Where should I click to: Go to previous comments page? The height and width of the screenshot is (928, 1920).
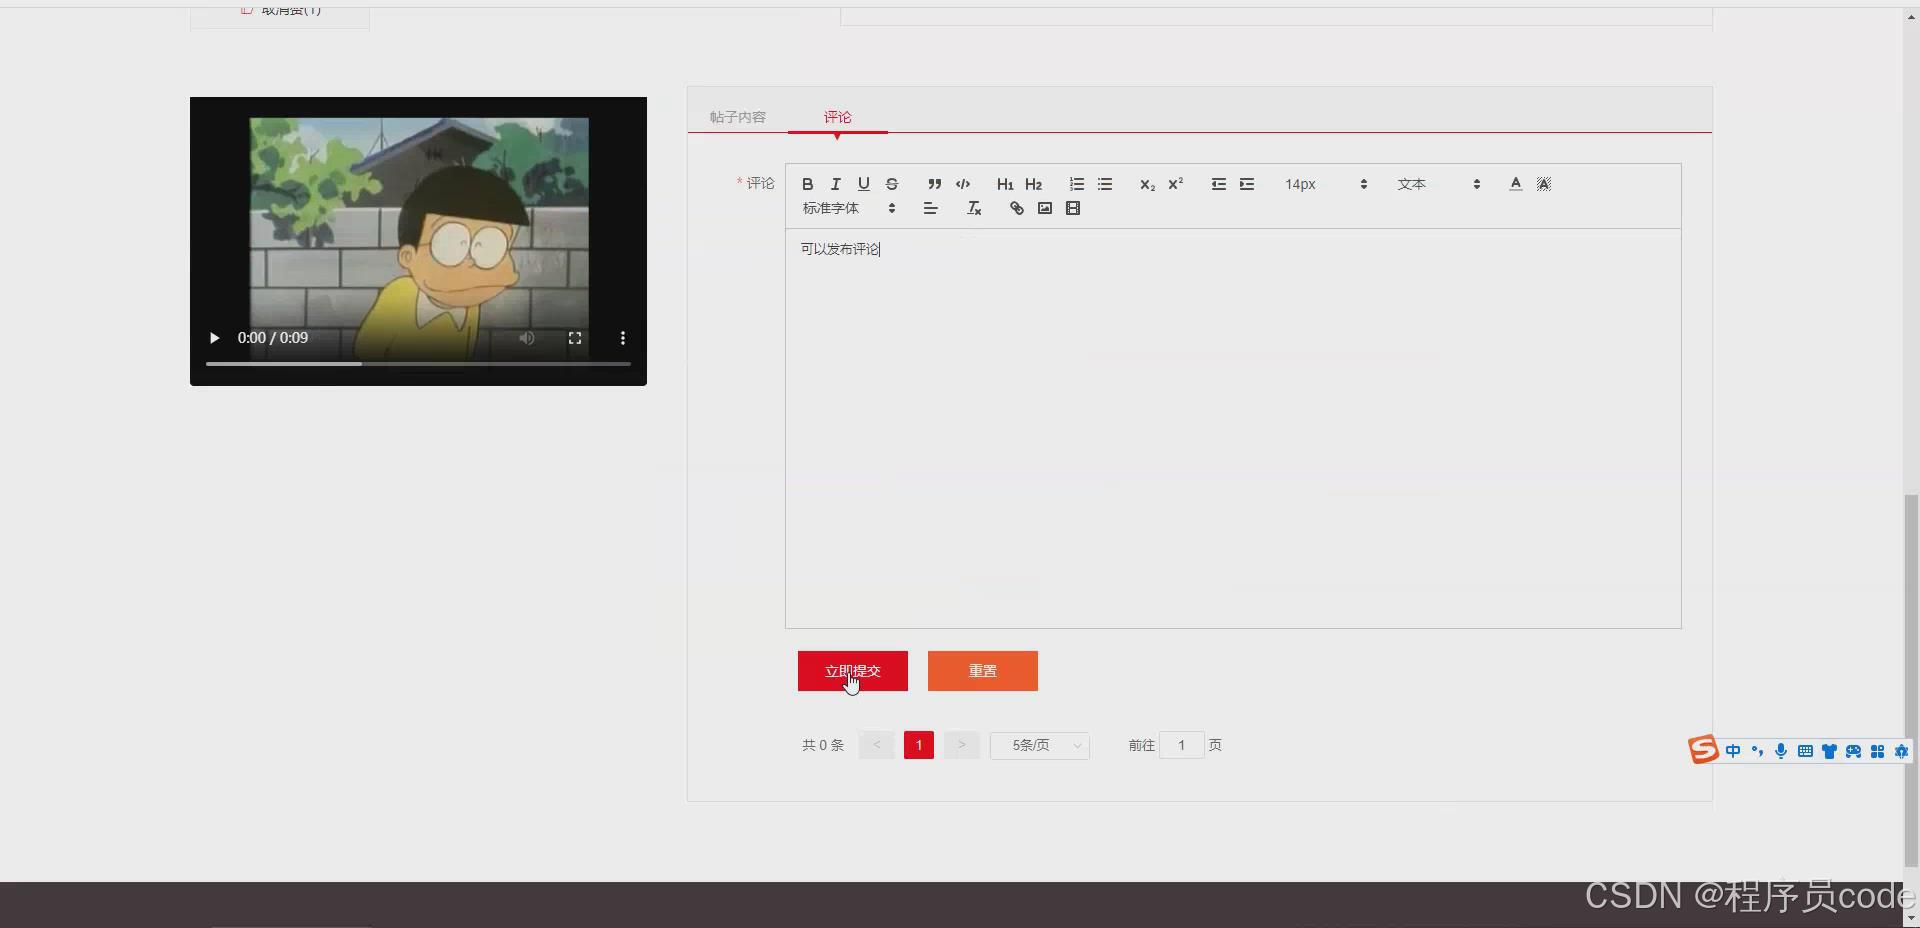(x=877, y=745)
